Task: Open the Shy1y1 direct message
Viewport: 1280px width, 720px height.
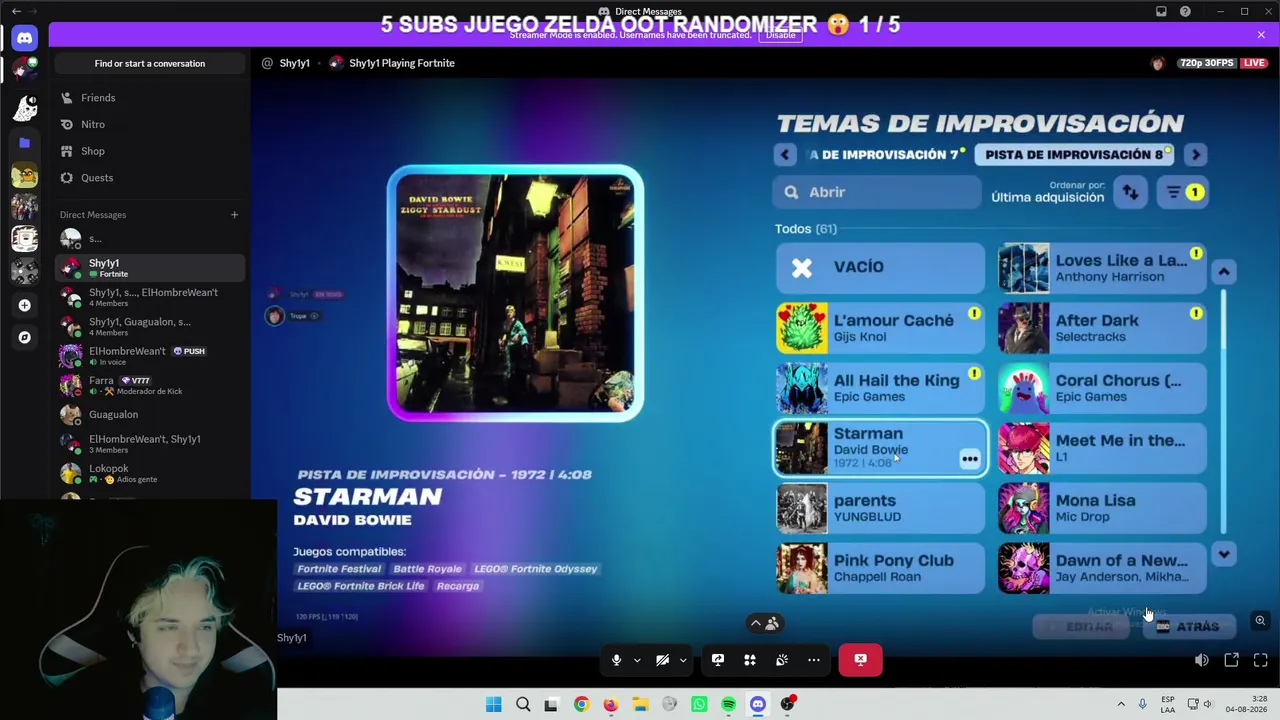Action: tap(150, 268)
